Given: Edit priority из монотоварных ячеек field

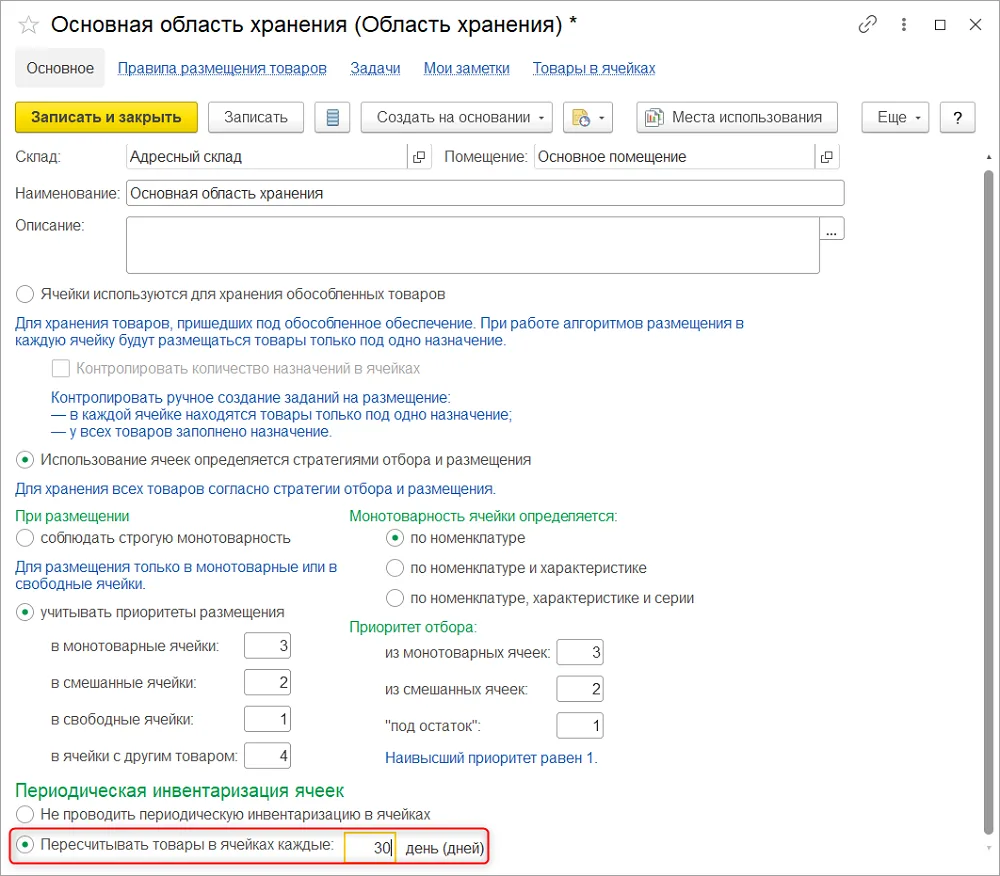Looking at the screenshot, I should 580,652.
